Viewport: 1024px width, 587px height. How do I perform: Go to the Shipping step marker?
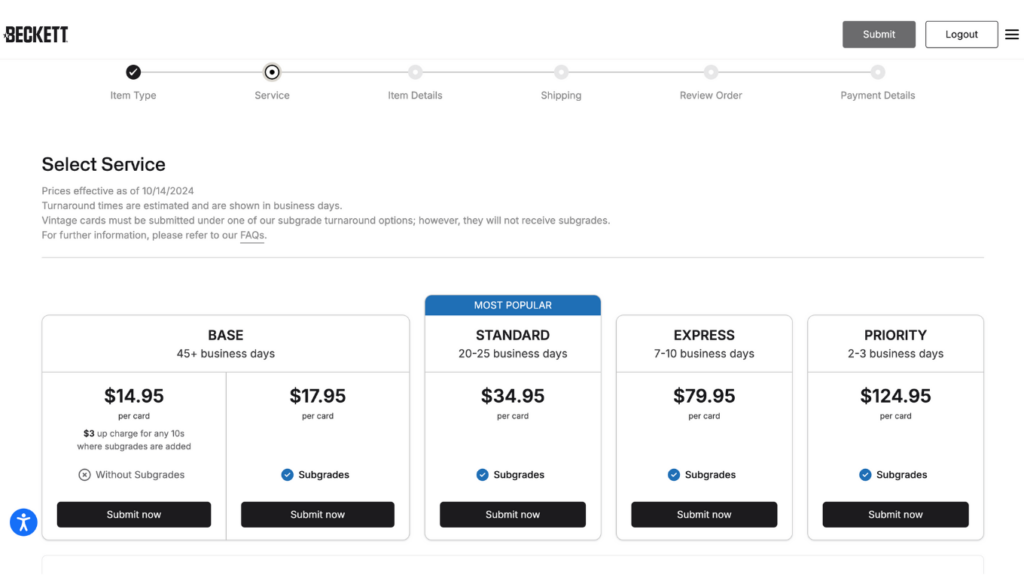561,72
